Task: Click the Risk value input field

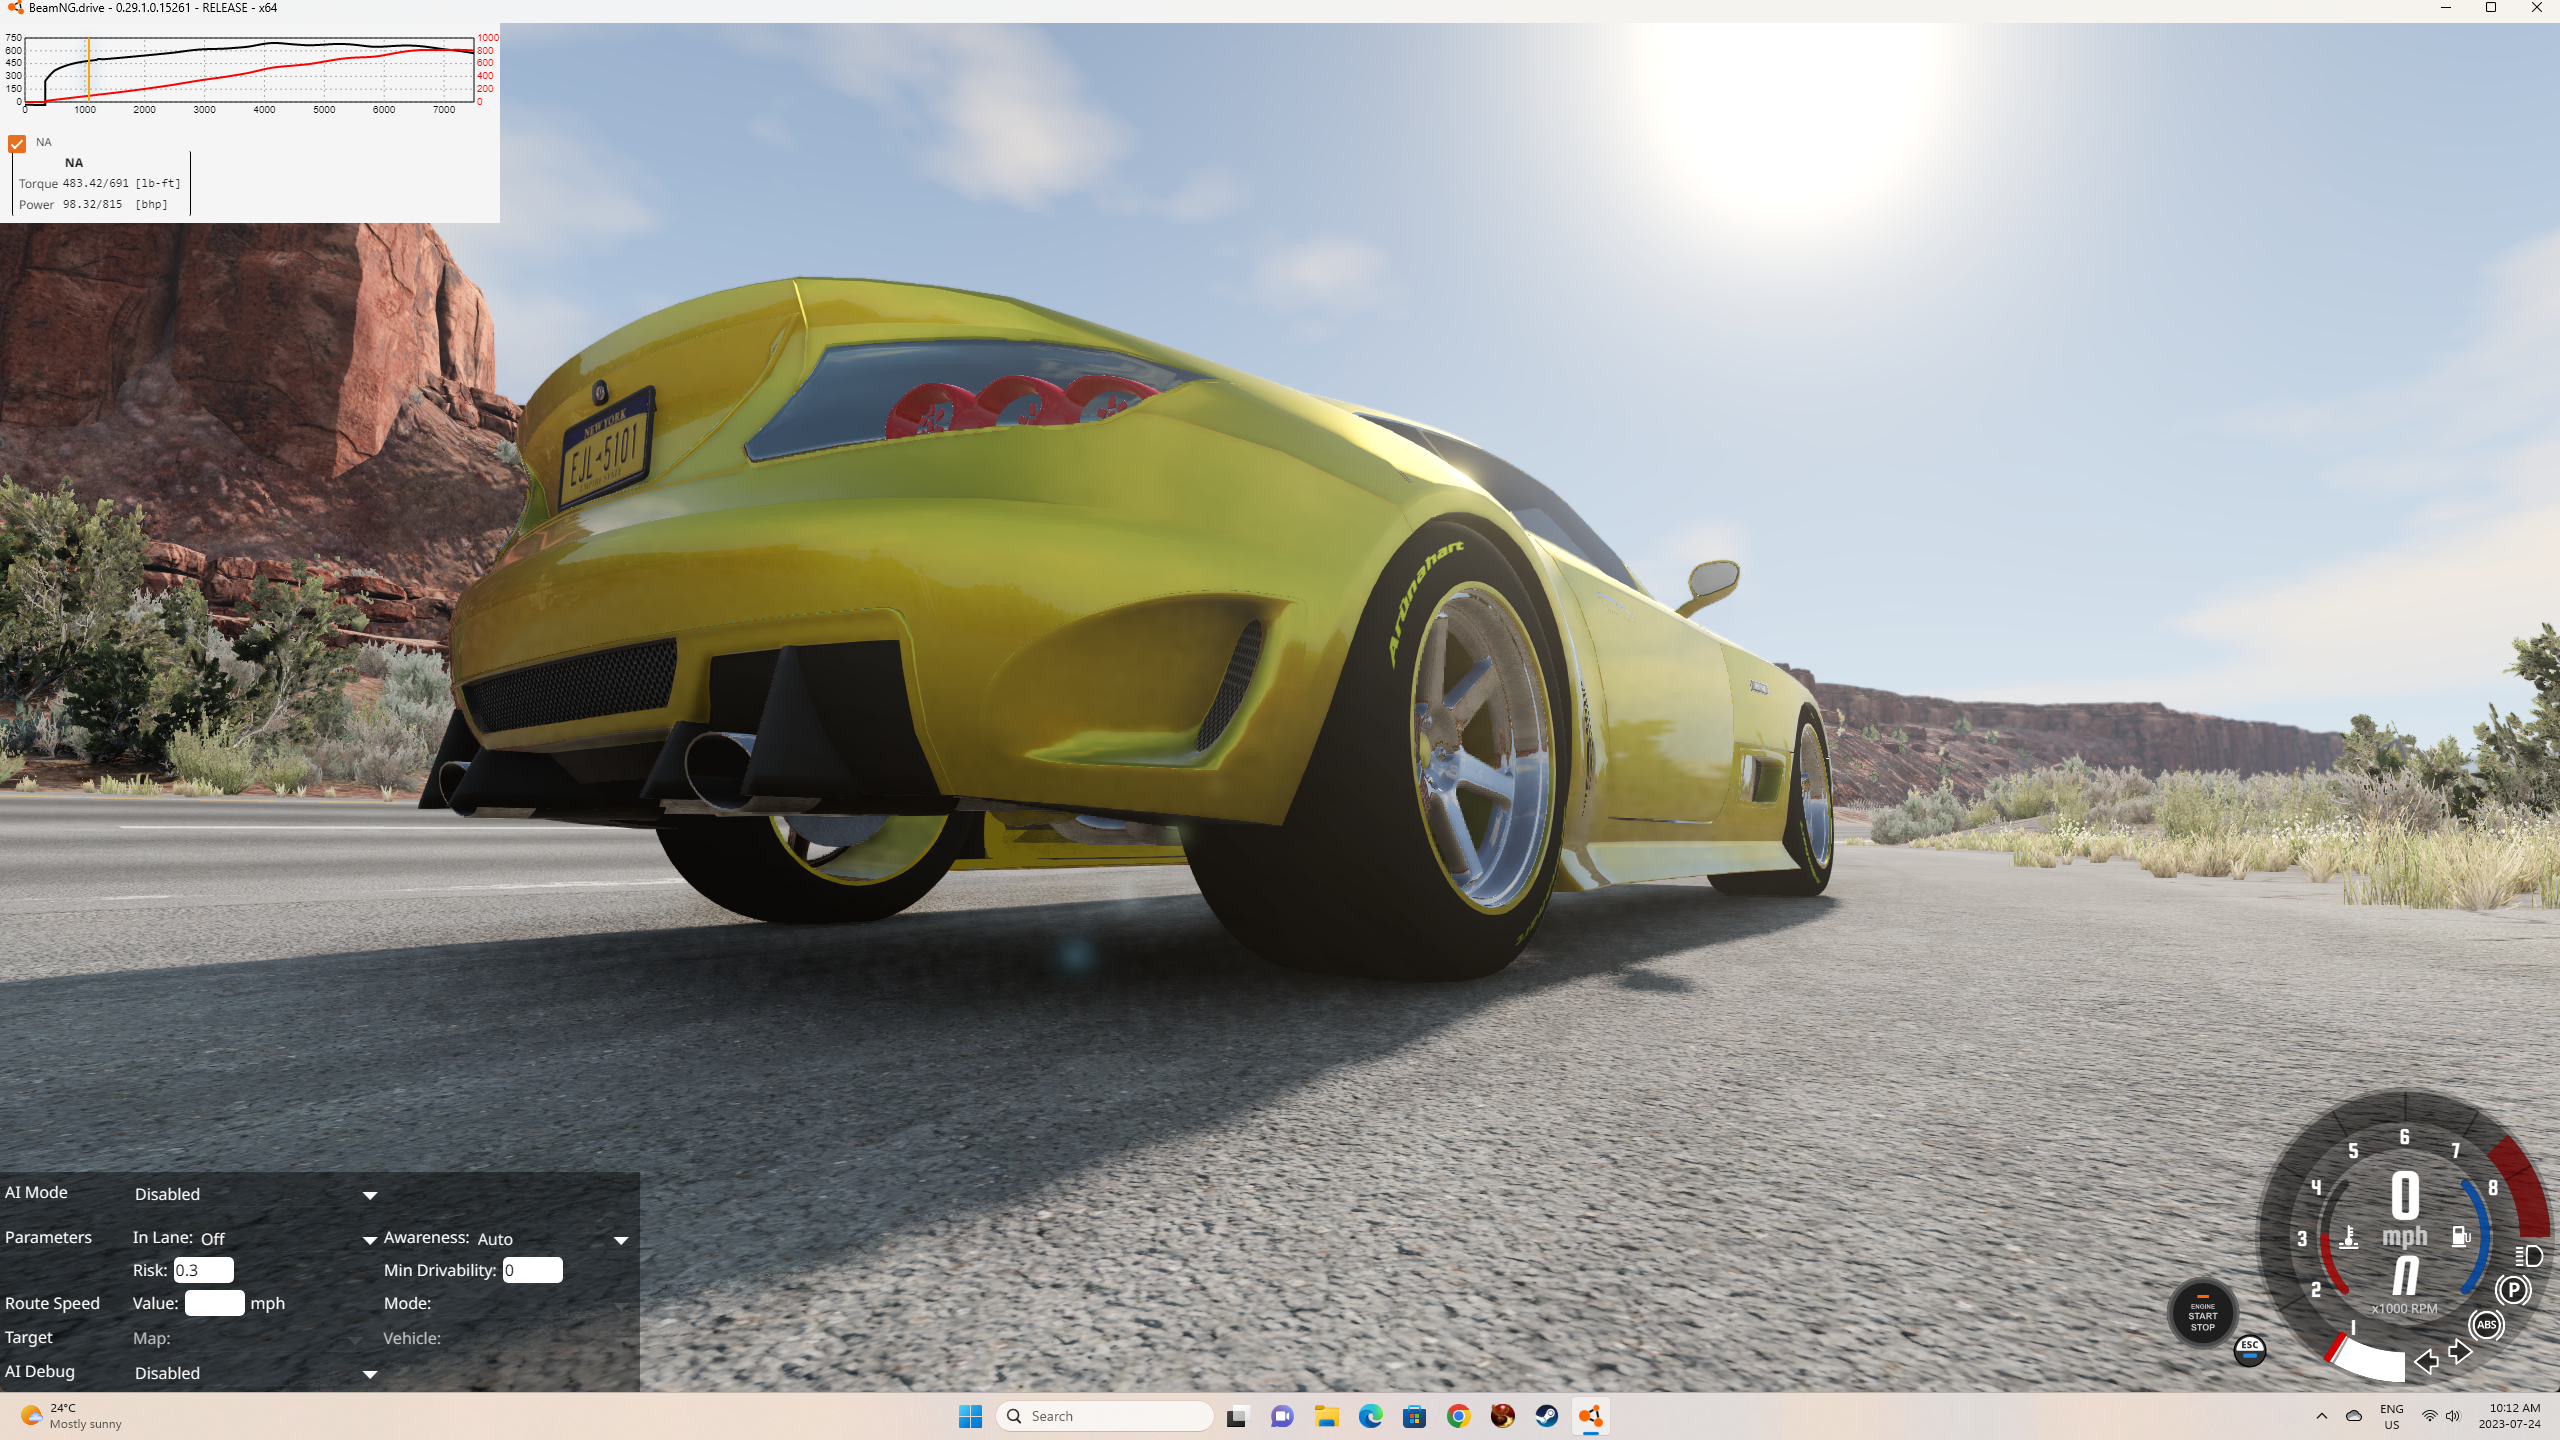Action: coord(203,1270)
